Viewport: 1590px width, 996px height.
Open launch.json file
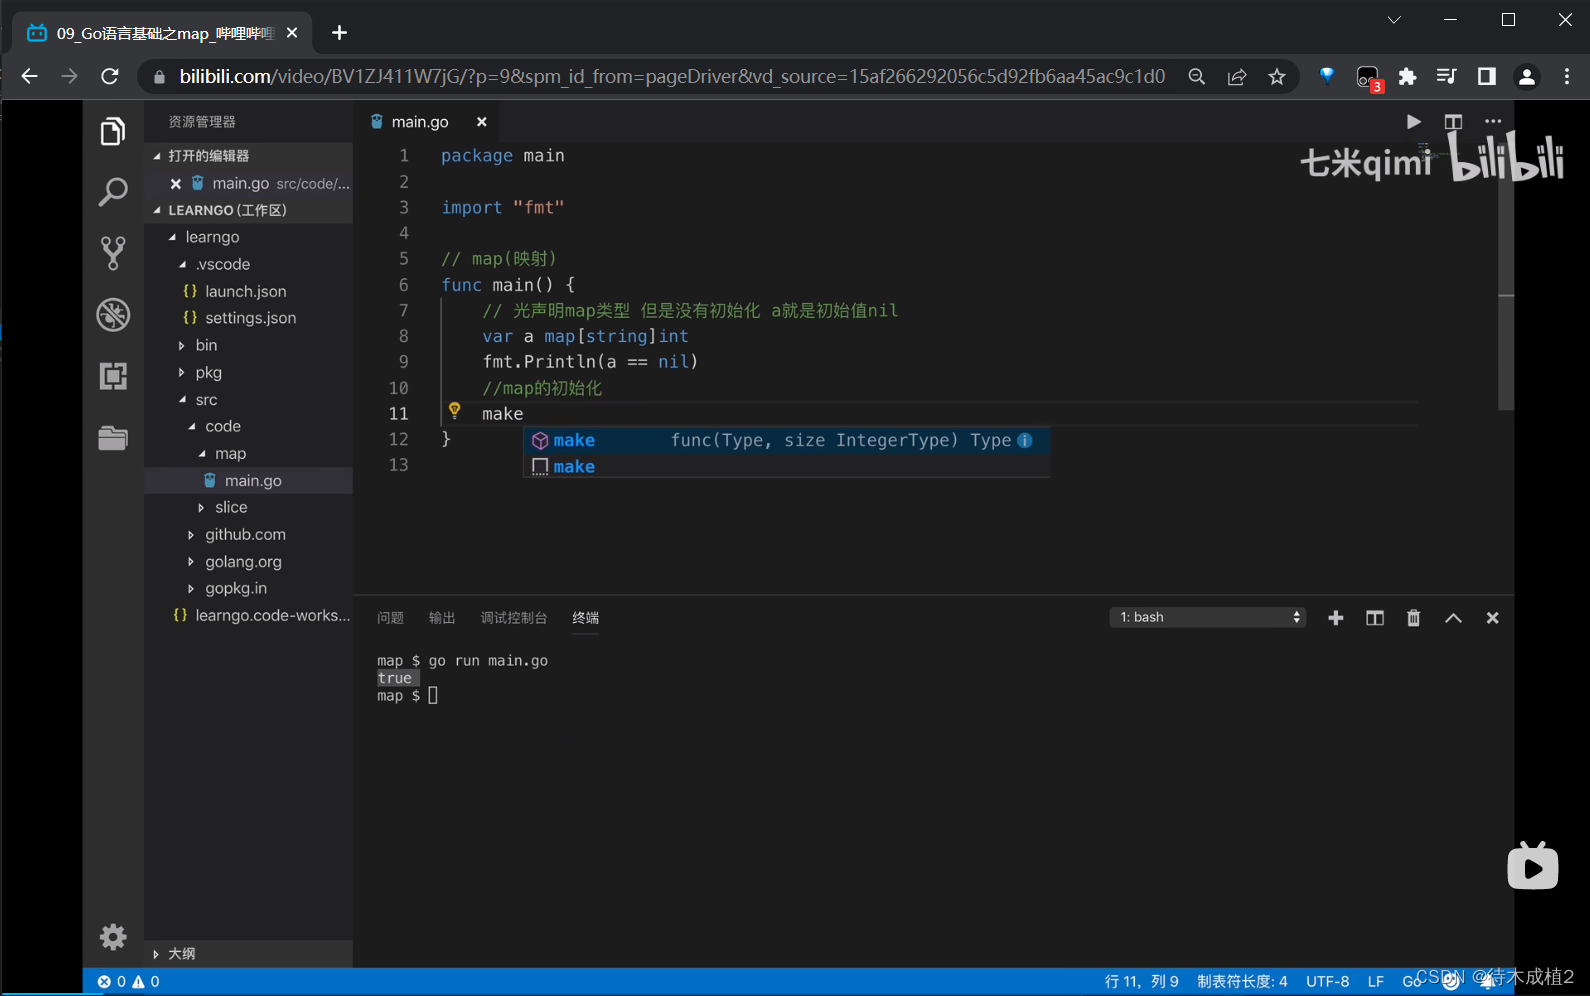pyautogui.click(x=246, y=291)
